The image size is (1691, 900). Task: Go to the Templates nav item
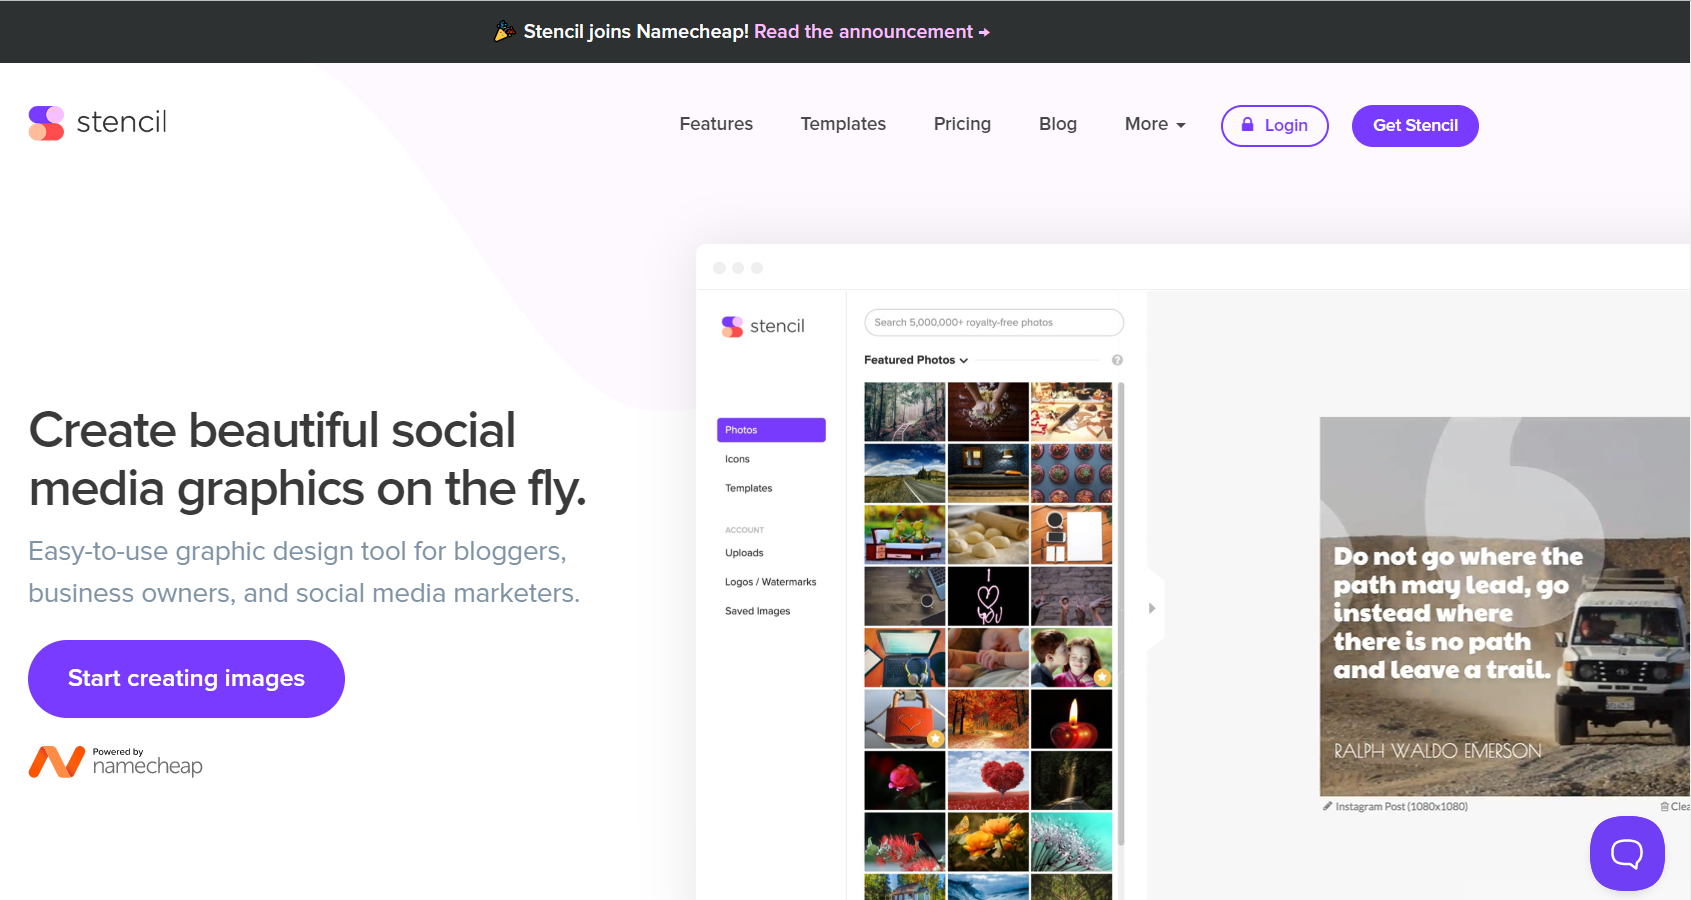(843, 124)
